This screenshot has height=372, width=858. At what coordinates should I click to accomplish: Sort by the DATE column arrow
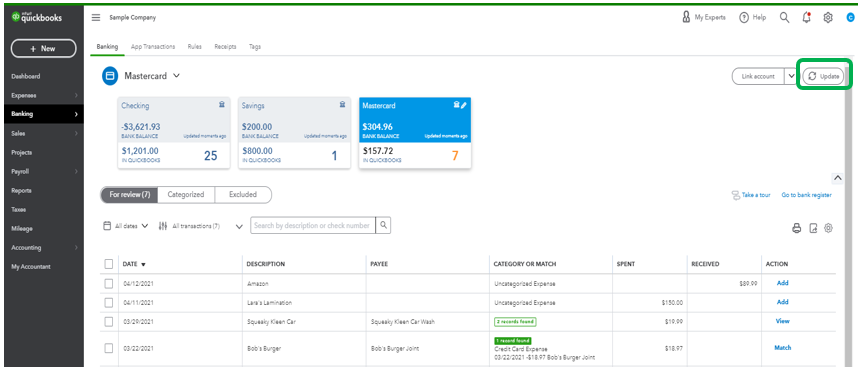coord(143,264)
